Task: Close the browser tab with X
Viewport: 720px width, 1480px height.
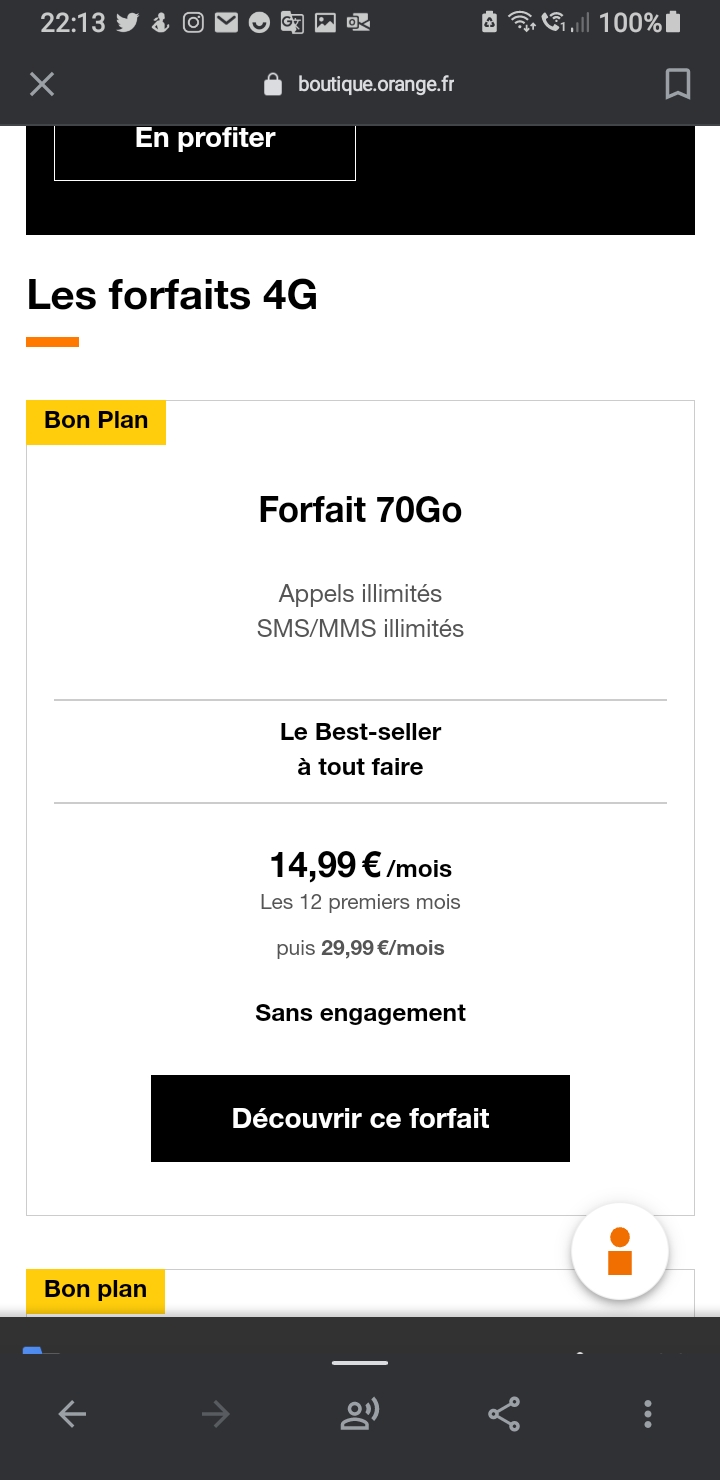Action: click(42, 85)
